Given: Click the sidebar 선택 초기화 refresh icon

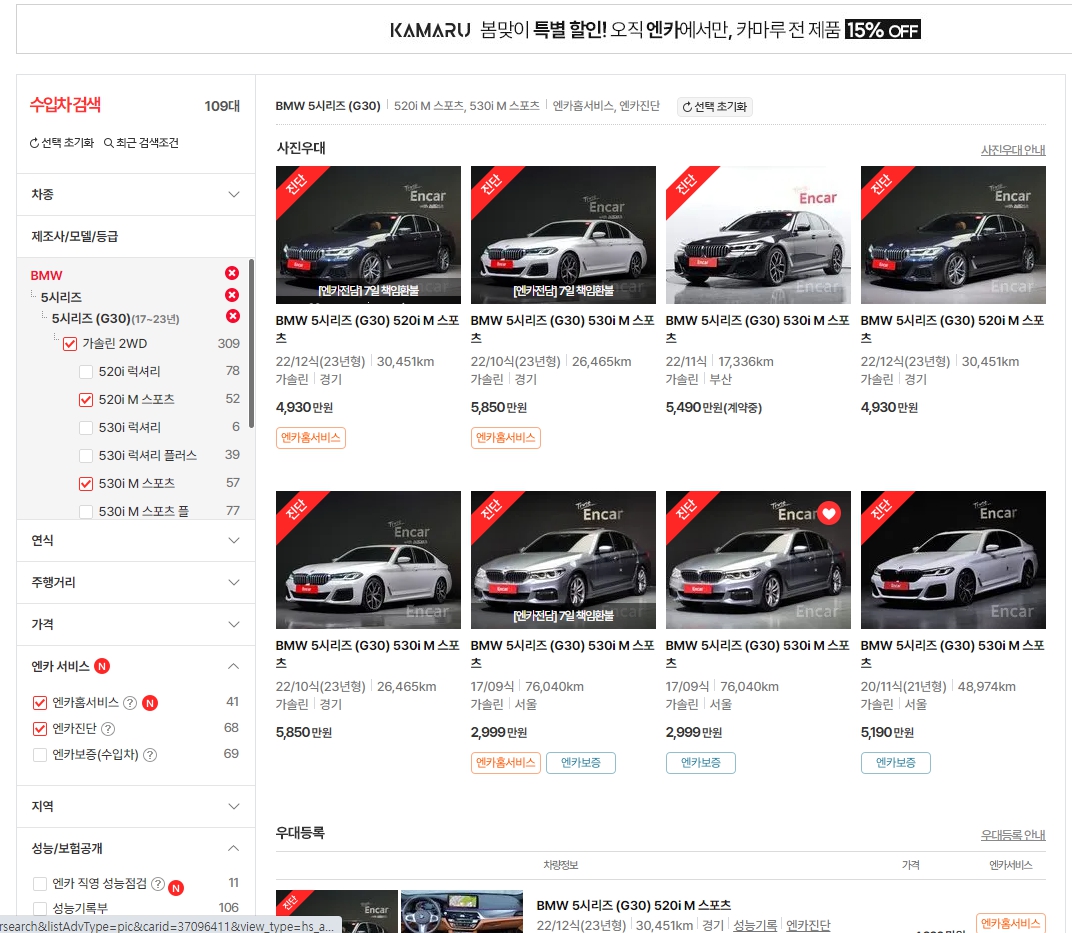Looking at the screenshot, I should click(x=34, y=143).
